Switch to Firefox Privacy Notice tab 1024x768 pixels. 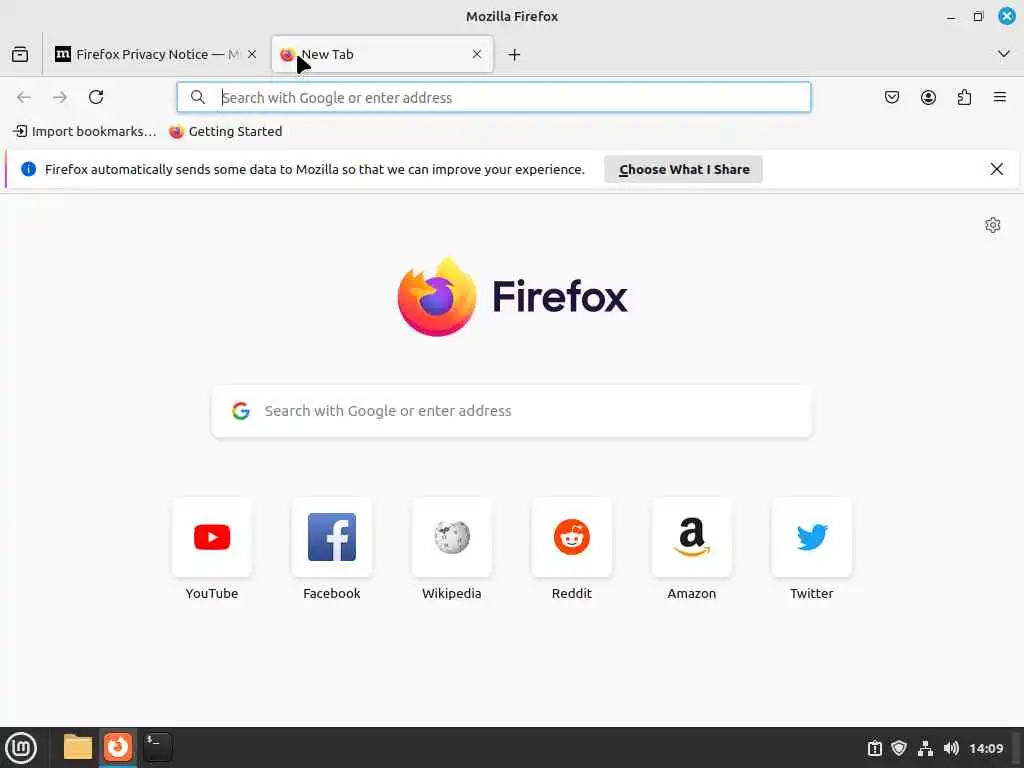tap(156, 54)
